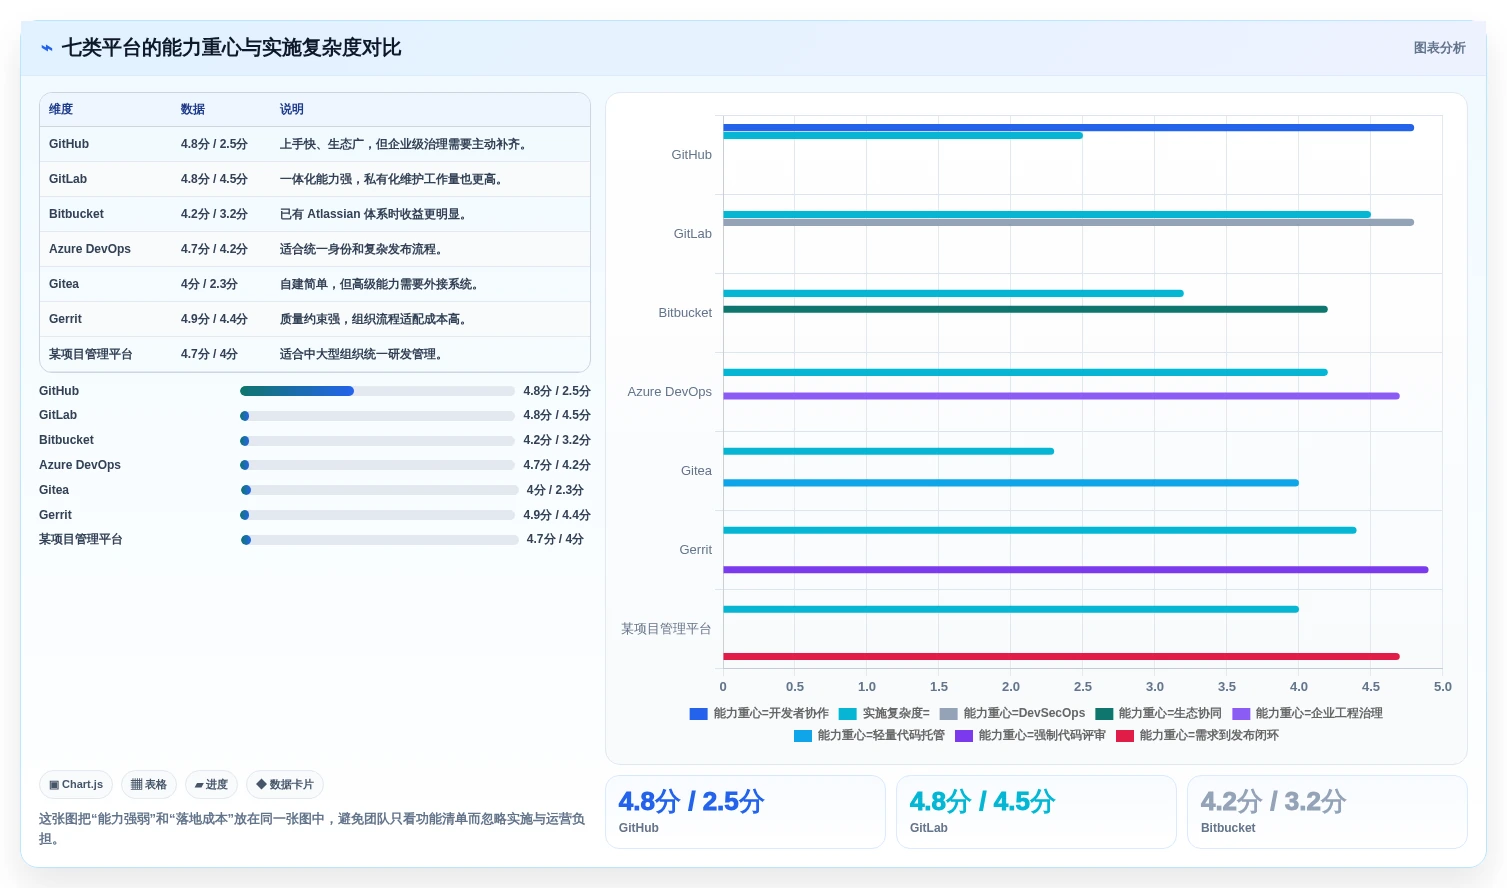Click the GitLab progress bar

377,416
